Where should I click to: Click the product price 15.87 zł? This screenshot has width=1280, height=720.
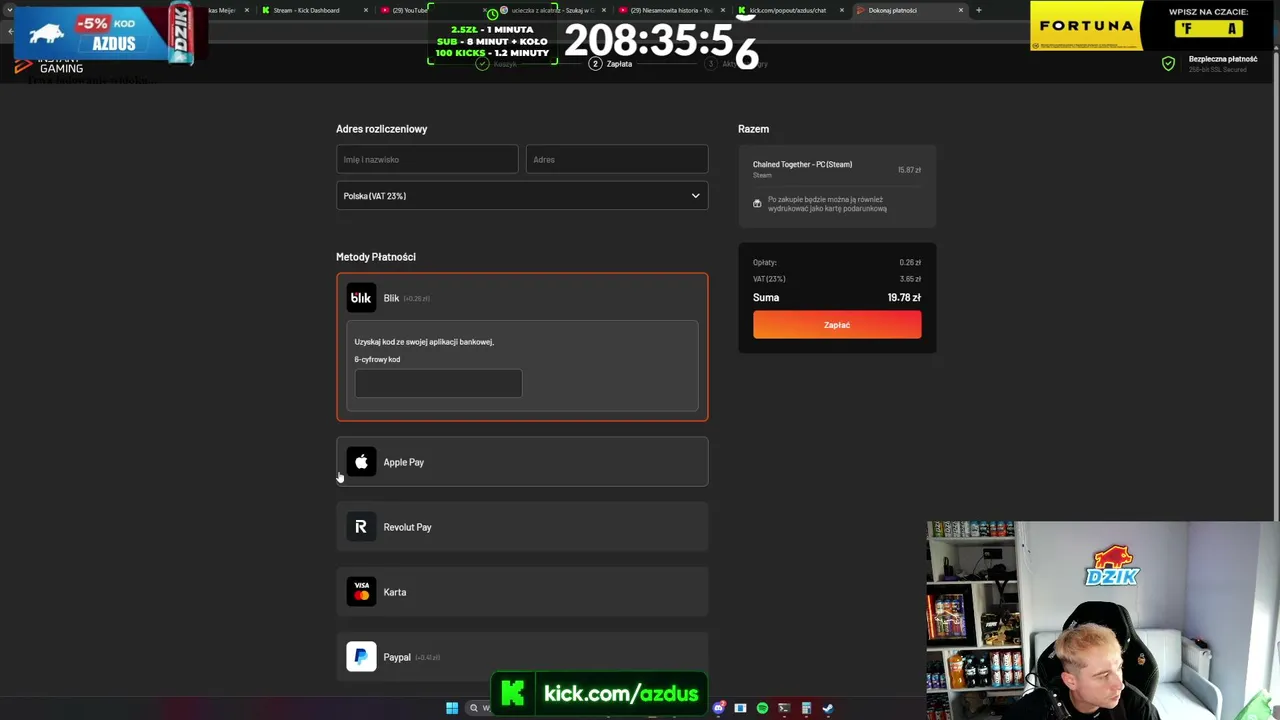tap(909, 170)
